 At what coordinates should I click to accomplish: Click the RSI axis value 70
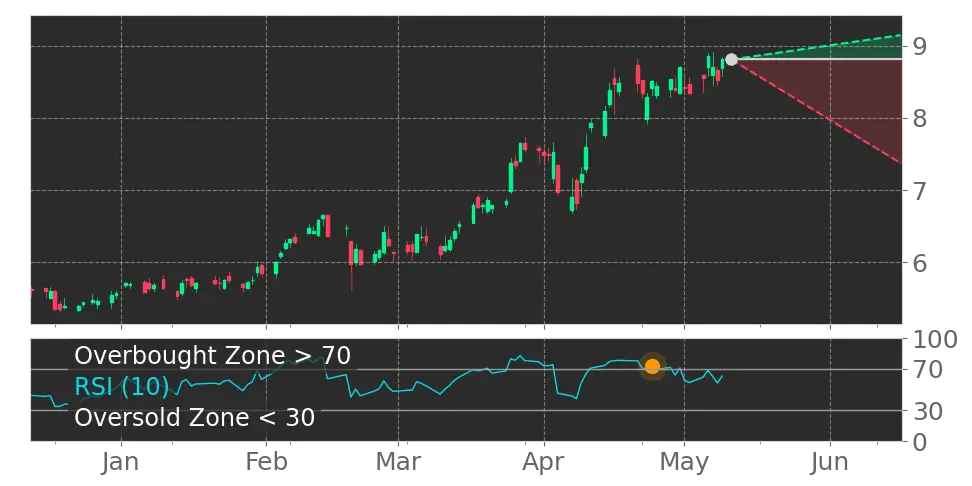pos(927,370)
